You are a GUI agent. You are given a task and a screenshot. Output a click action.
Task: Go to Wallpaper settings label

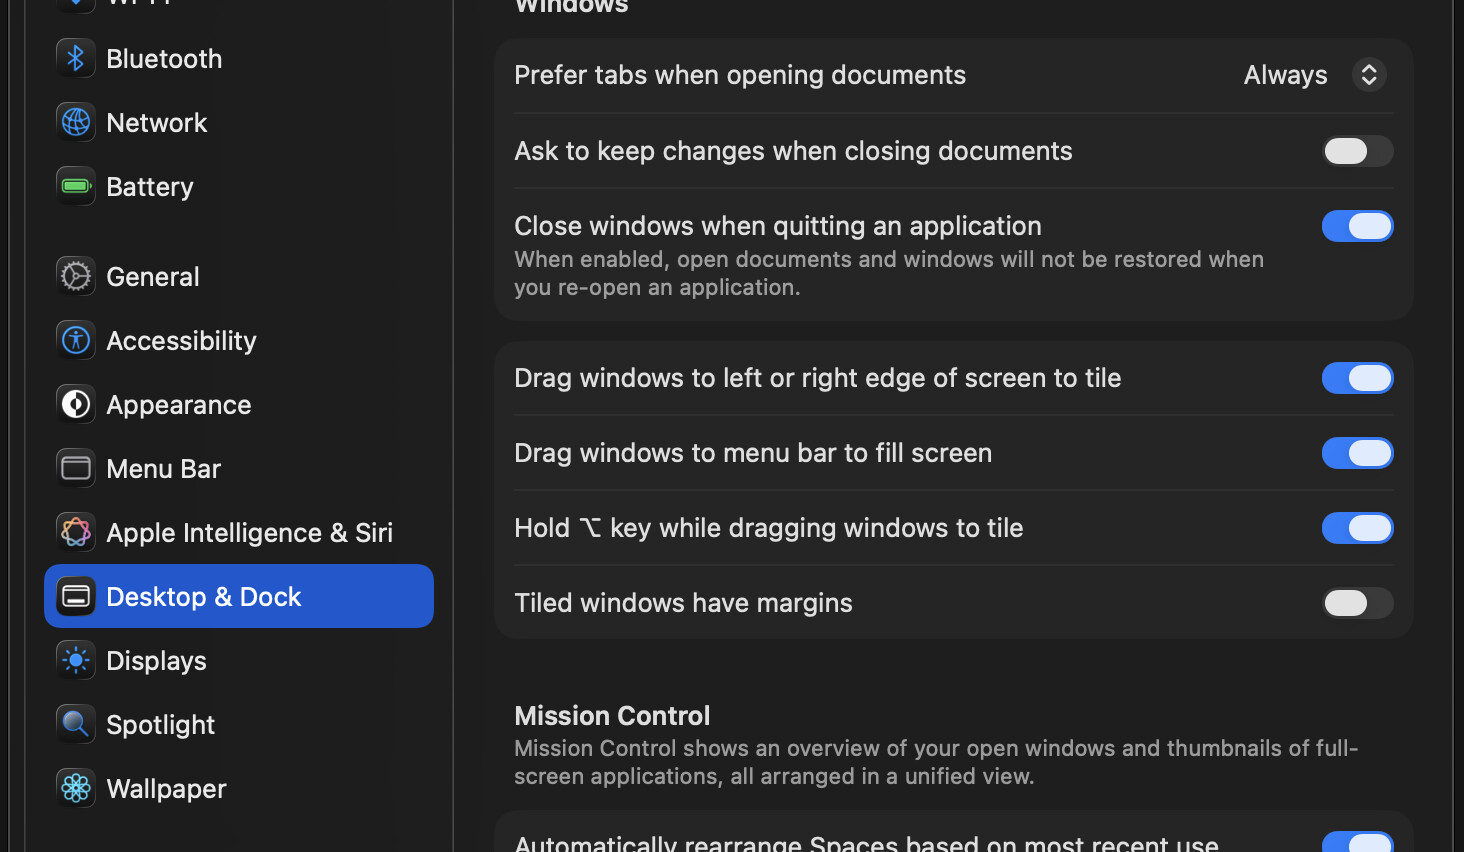(166, 789)
